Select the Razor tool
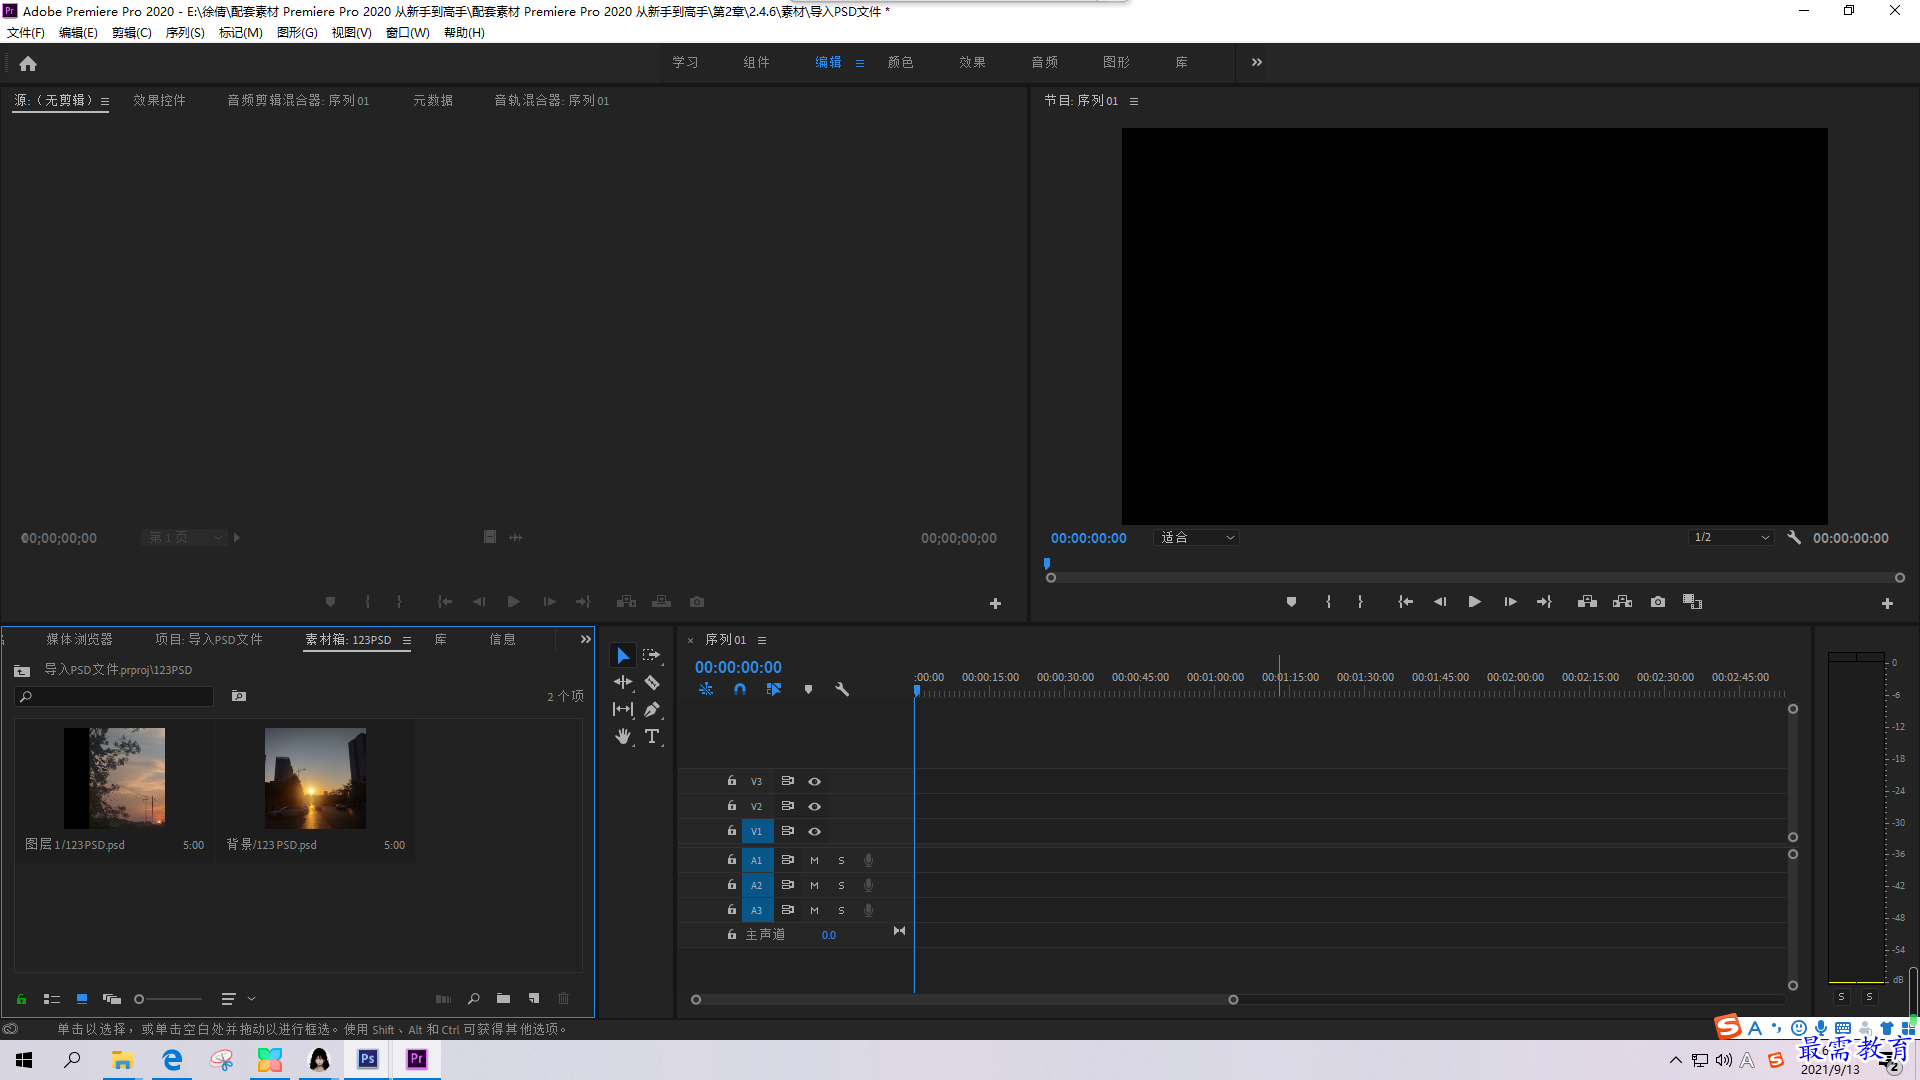Image resolution: width=1920 pixels, height=1080 pixels. [652, 682]
